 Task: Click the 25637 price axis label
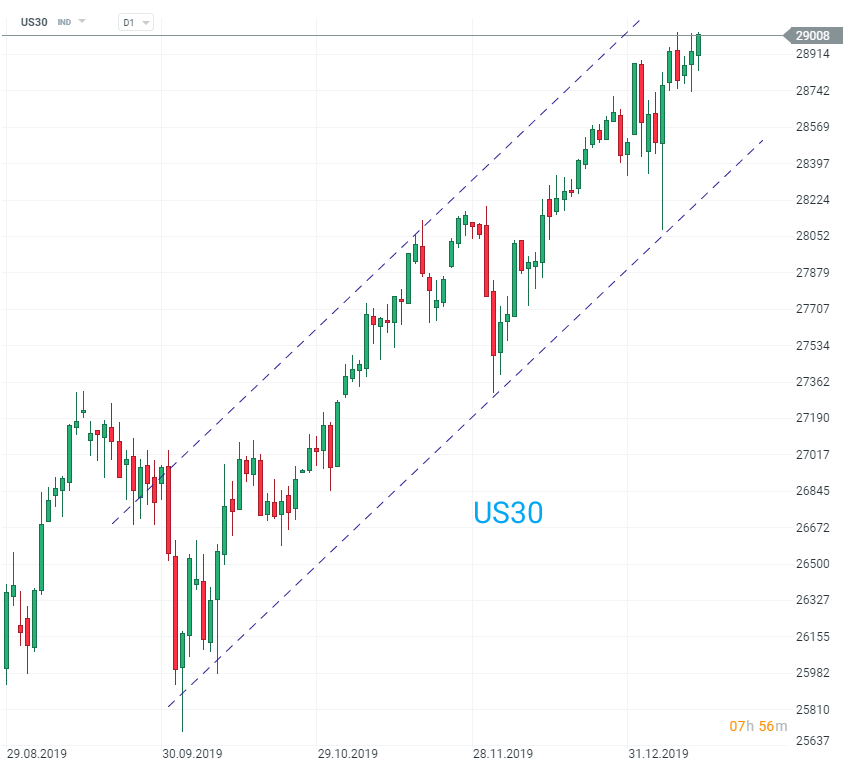[812, 740]
